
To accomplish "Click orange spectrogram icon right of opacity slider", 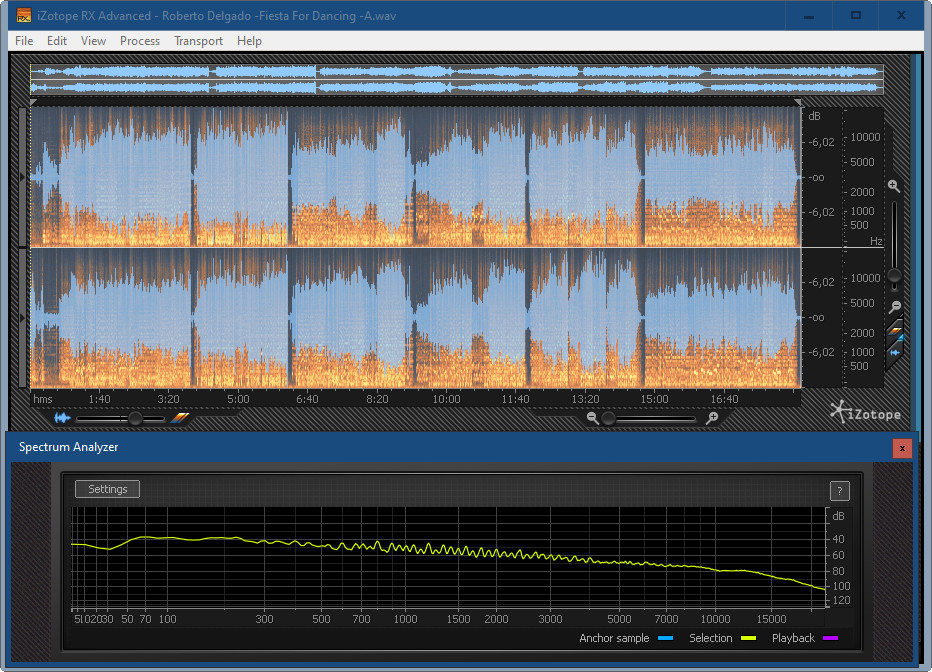I will (180, 418).
